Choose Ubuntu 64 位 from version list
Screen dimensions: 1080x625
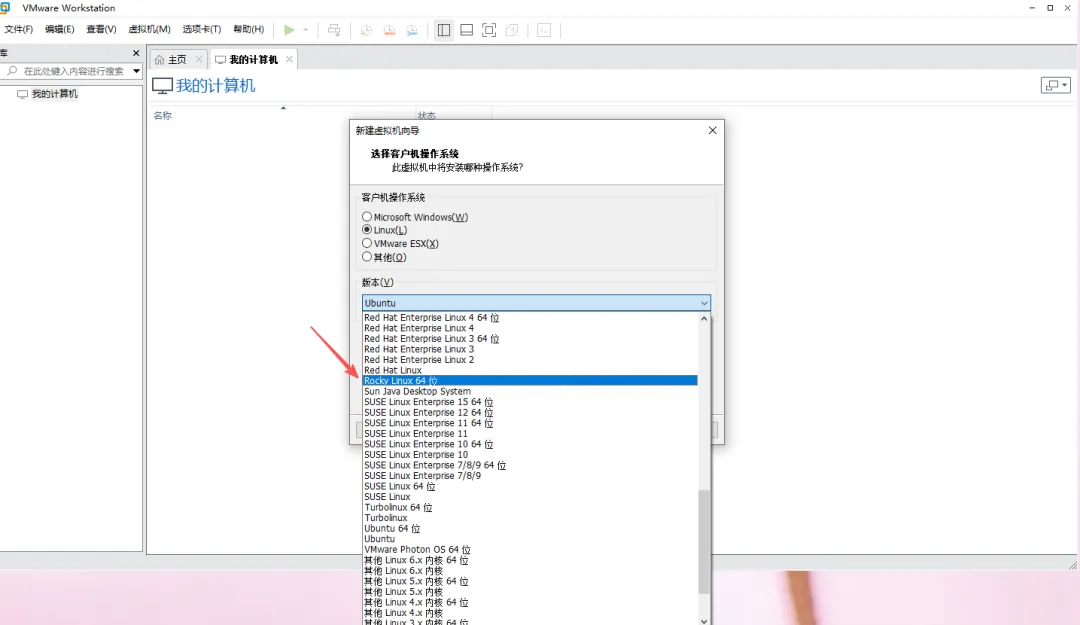tap(530, 529)
